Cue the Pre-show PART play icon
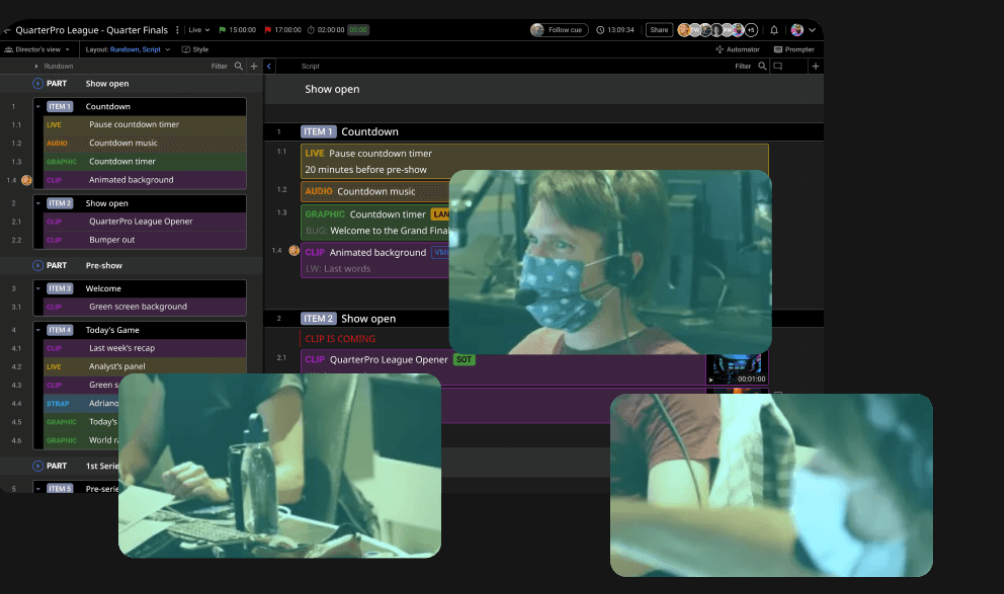The image size is (1004, 594). pos(38,265)
